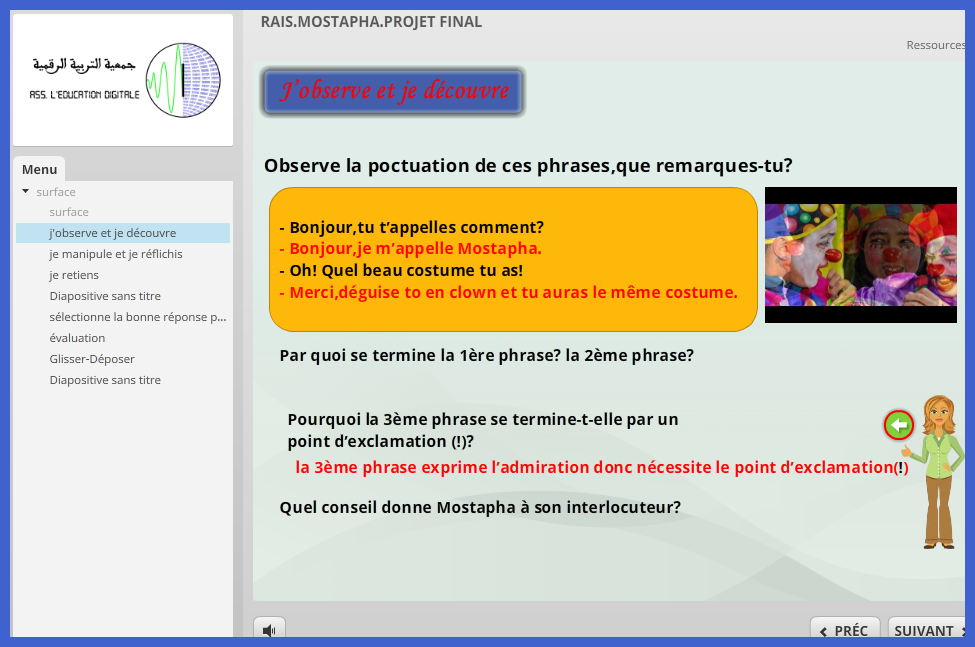Click the red answer about l'admiration
975x647 pixels.
pyautogui.click(x=602, y=467)
